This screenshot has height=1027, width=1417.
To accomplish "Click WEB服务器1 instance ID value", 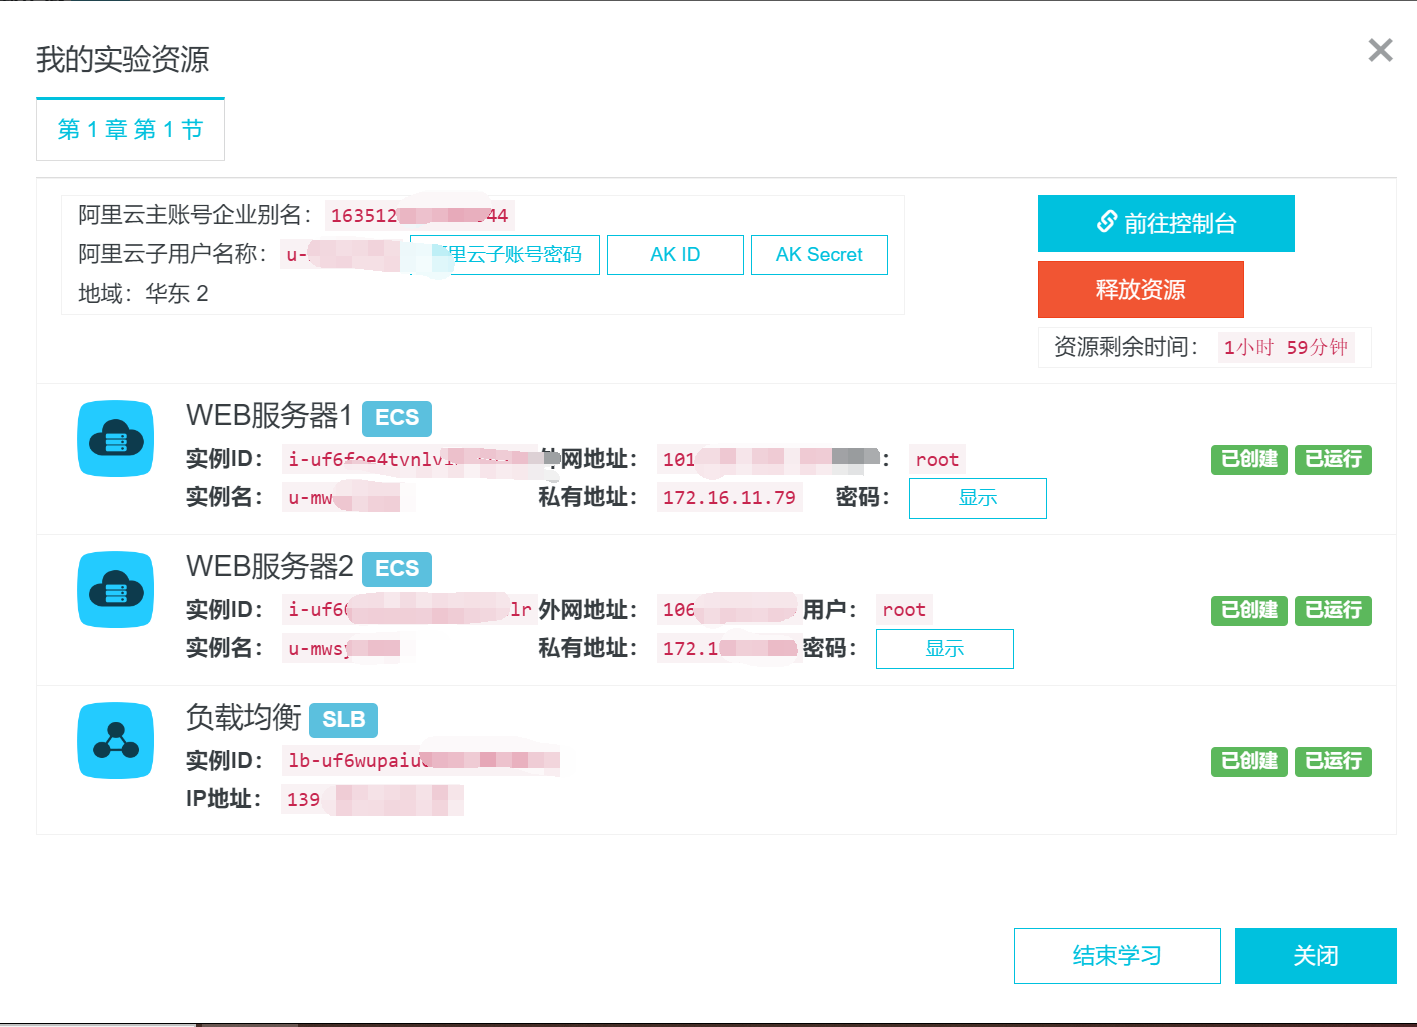I will pyautogui.click(x=410, y=460).
